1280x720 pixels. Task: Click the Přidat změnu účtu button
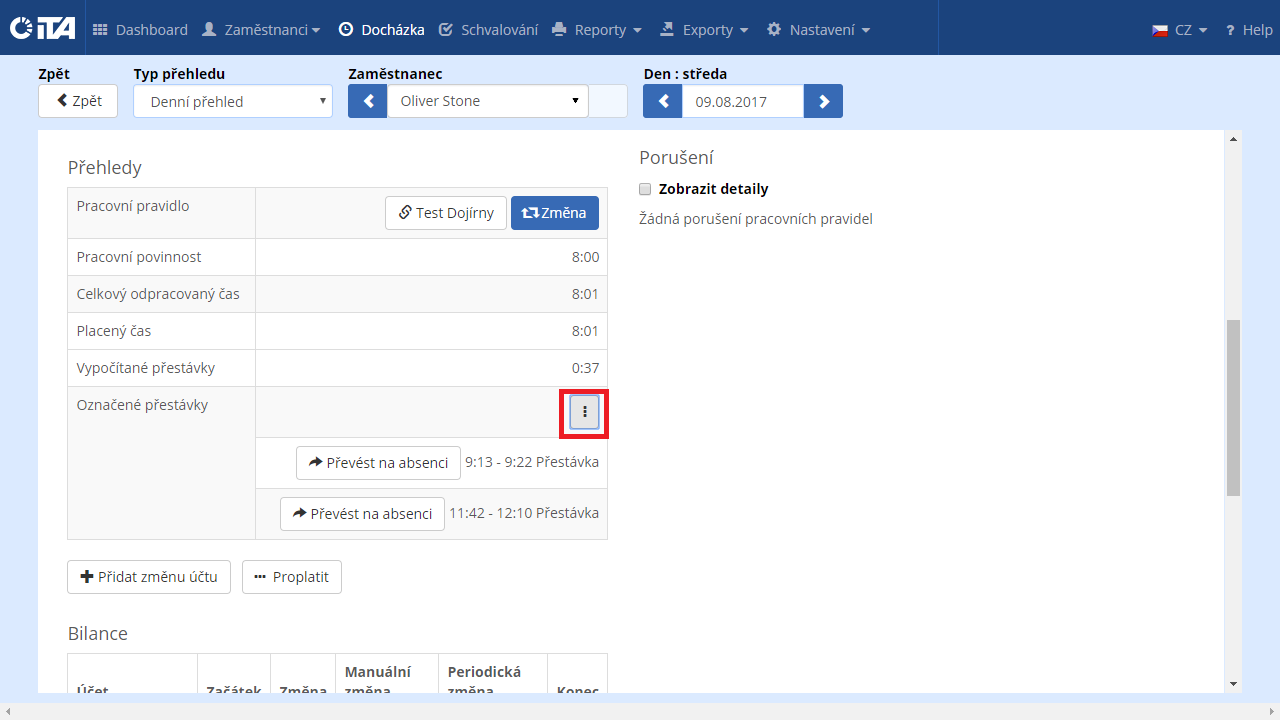pos(149,577)
